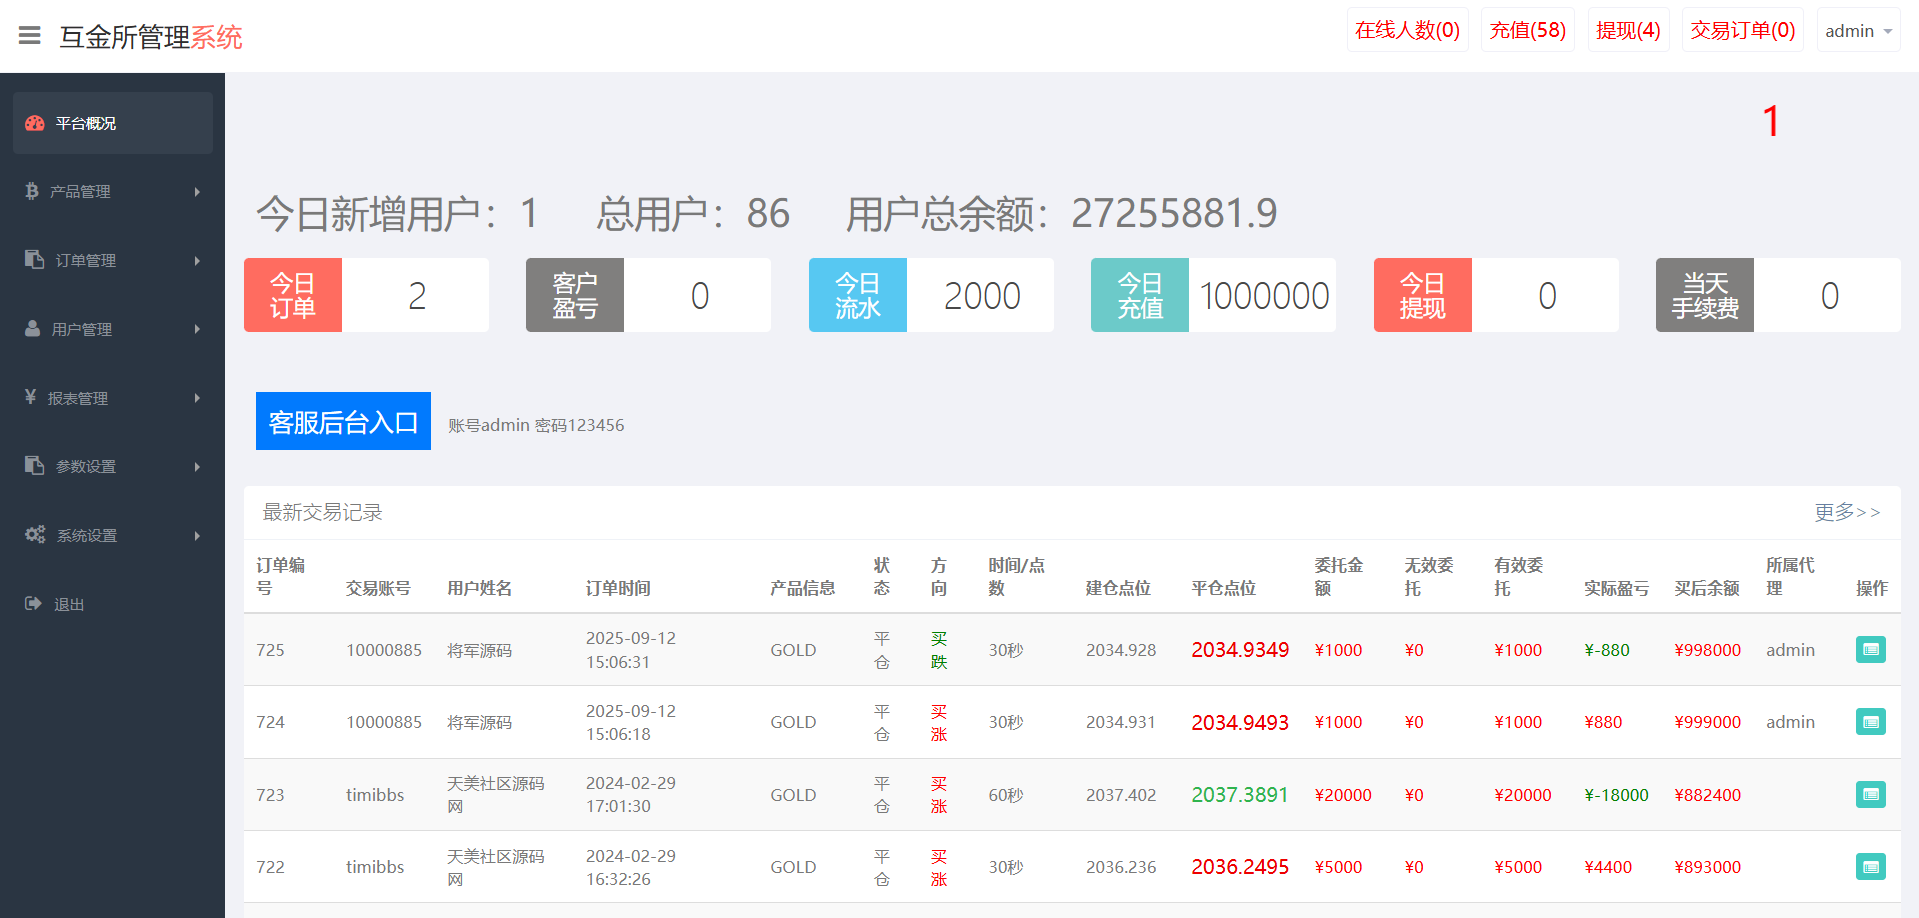Viewport: 1919px width, 918px height.
Task: Expand the 参数设置 submenu arrow
Action: (197, 467)
